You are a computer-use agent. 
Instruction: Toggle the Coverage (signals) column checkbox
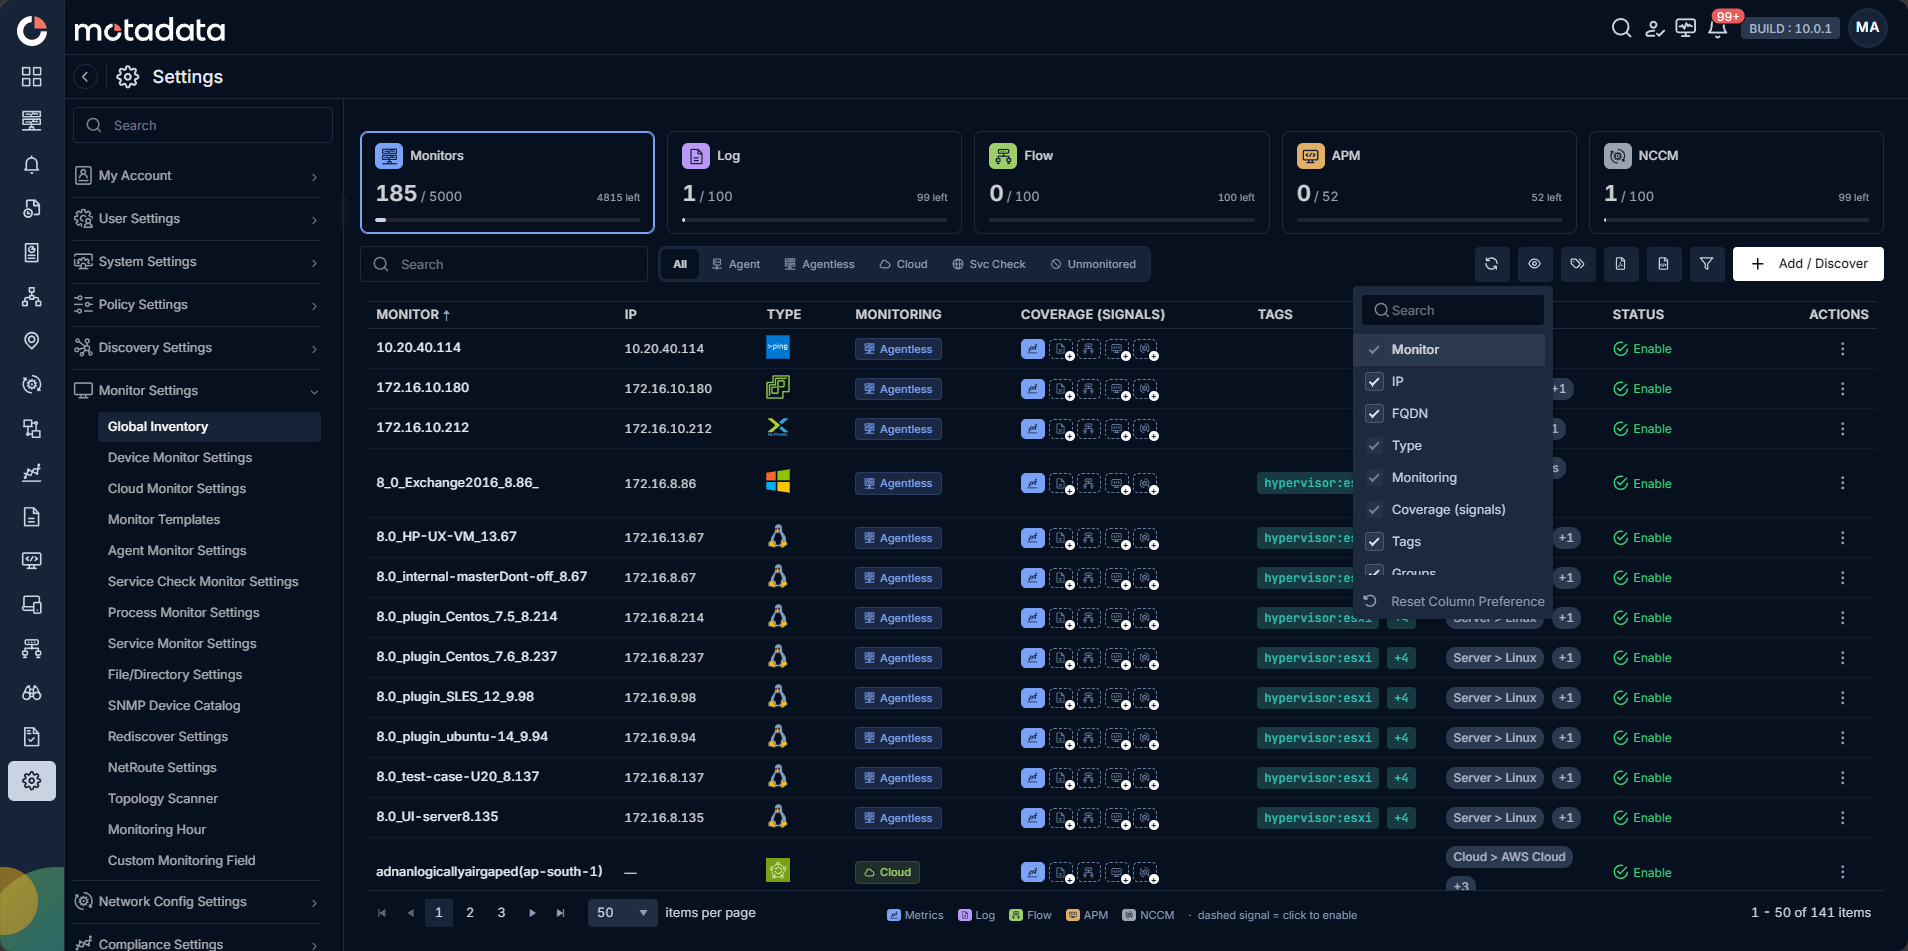pyautogui.click(x=1374, y=510)
